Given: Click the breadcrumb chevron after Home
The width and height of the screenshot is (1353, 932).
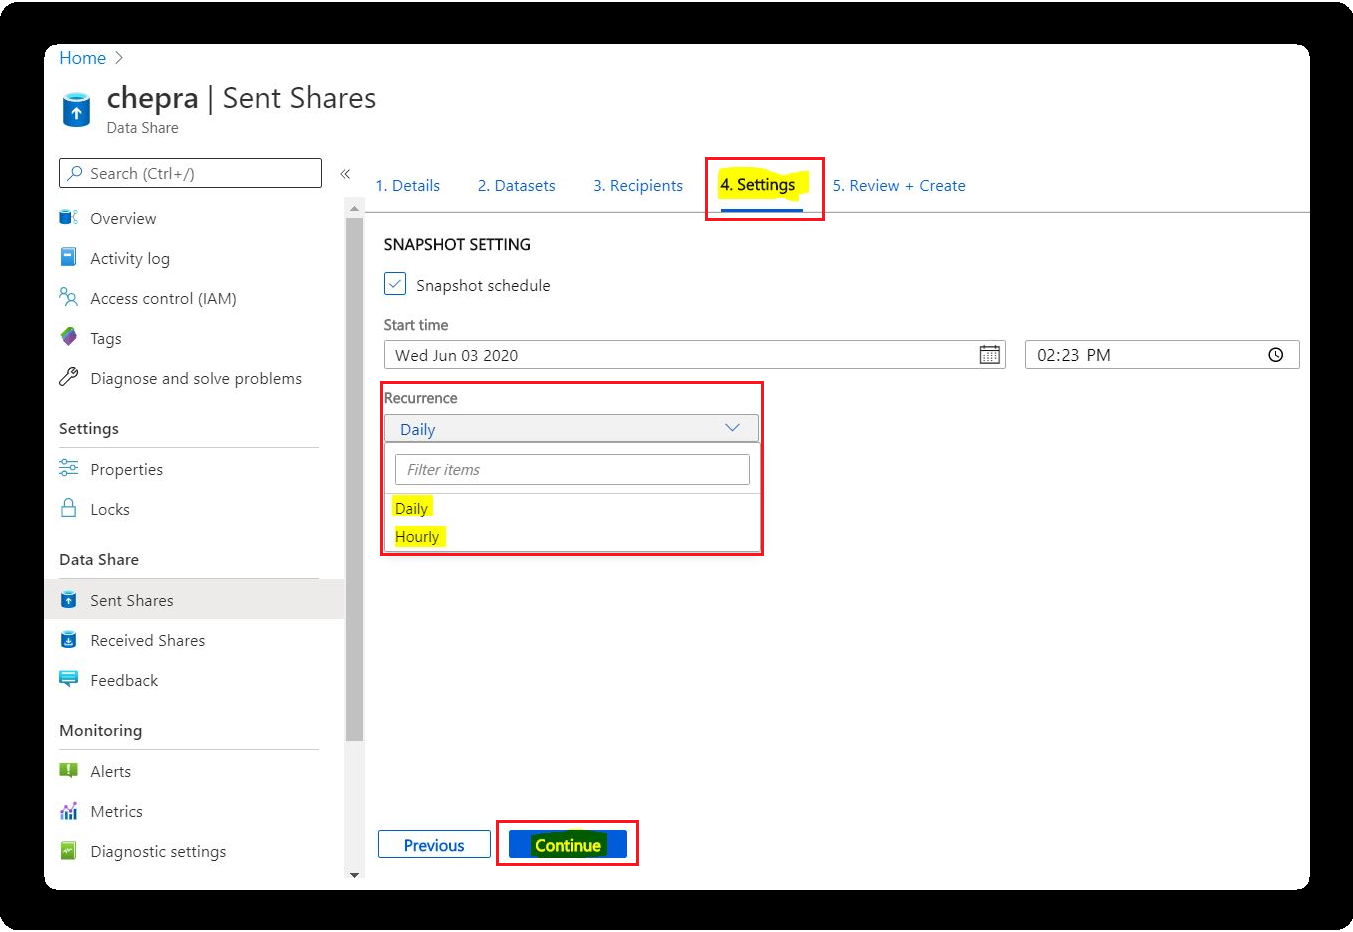Looking at the screenshot, I should click(120, 58).
